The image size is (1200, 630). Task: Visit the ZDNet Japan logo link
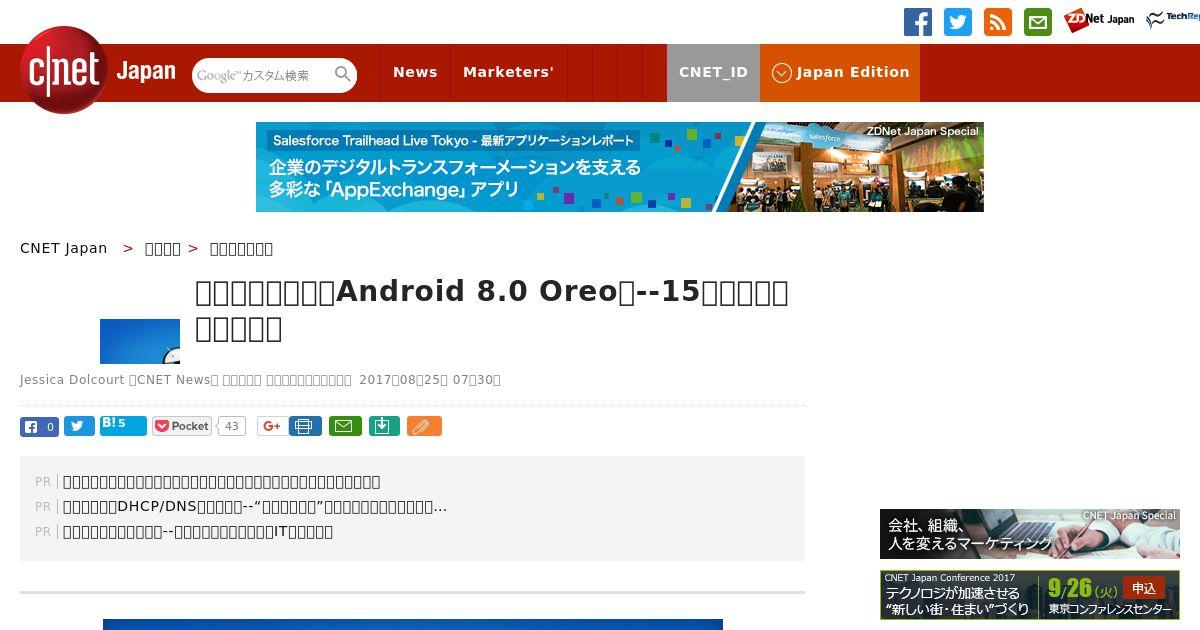(1099, 20)
